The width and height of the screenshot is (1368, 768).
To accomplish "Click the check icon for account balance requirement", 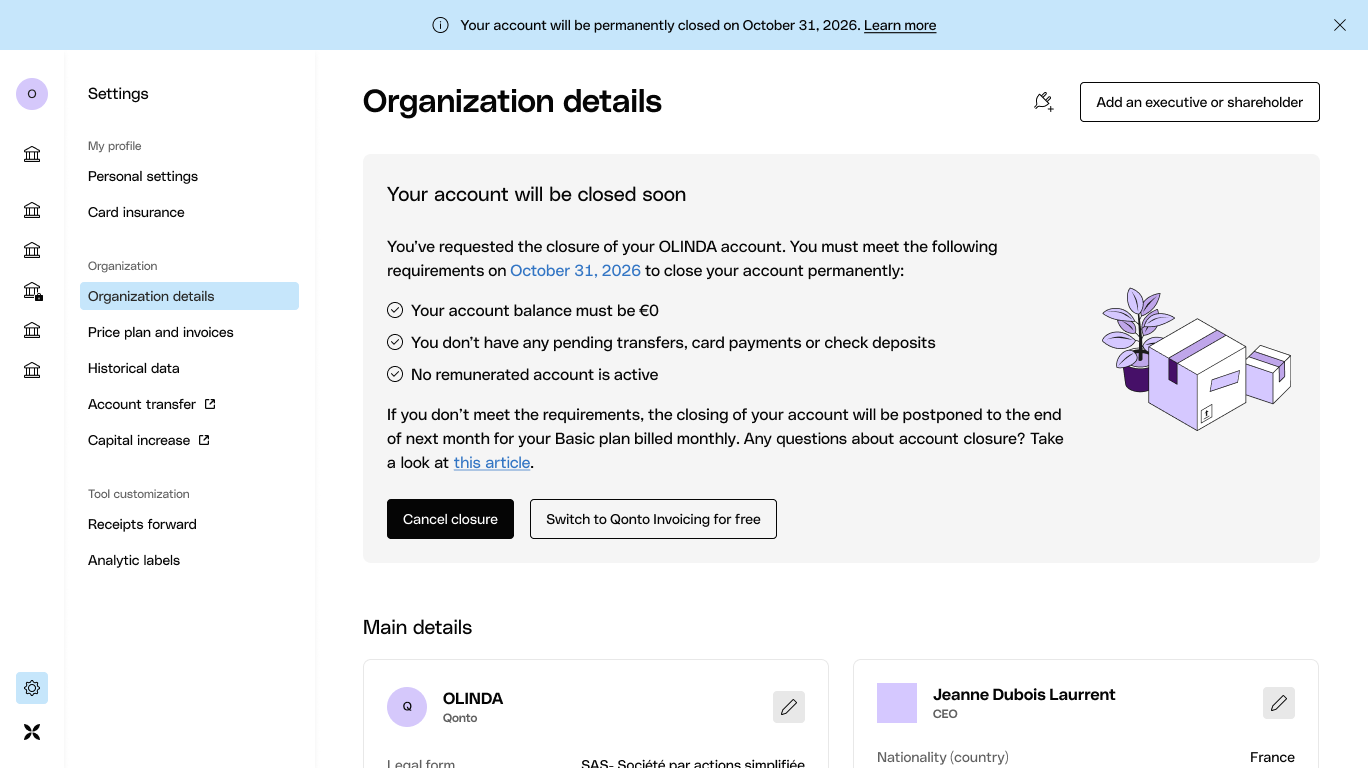I will pos(395,310).
